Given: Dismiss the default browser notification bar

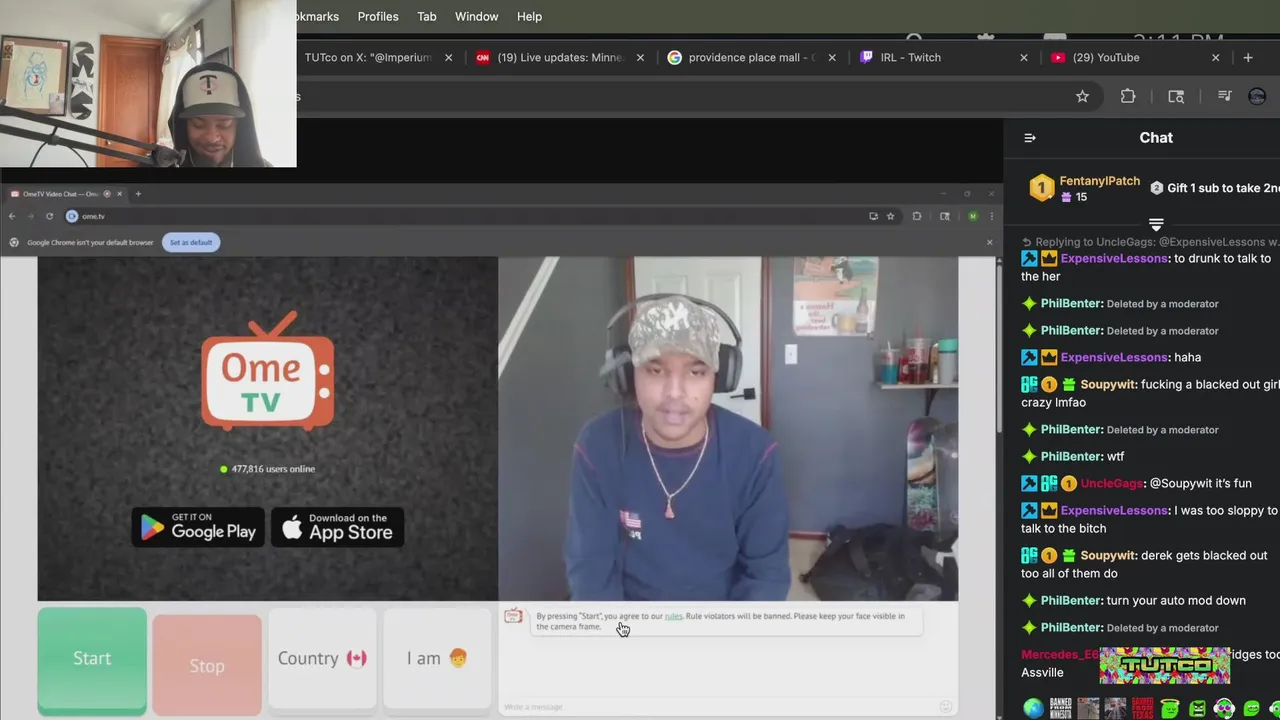Looking at the screenshot, I should point(989,242).
